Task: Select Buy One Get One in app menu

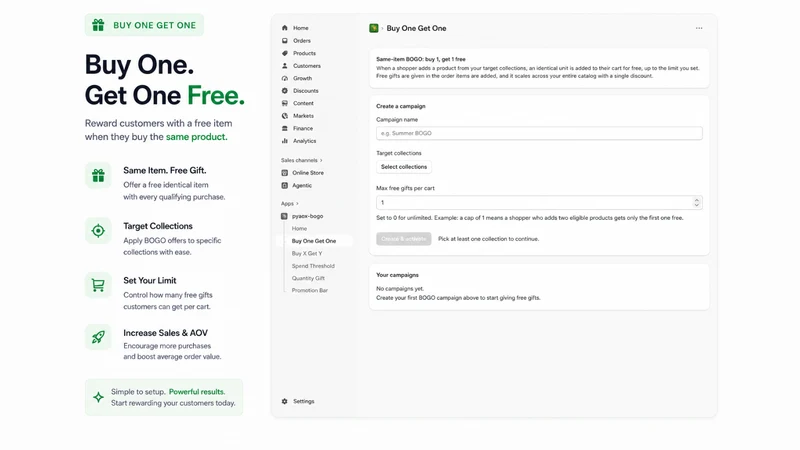Action: (x=314, y=241)
